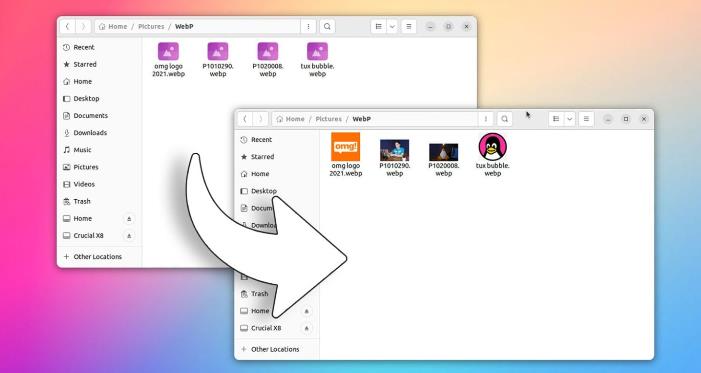Screen dimensions: 701x373
Task: Open the path options menu (three dots) in the front window
Action: point(486,119)
